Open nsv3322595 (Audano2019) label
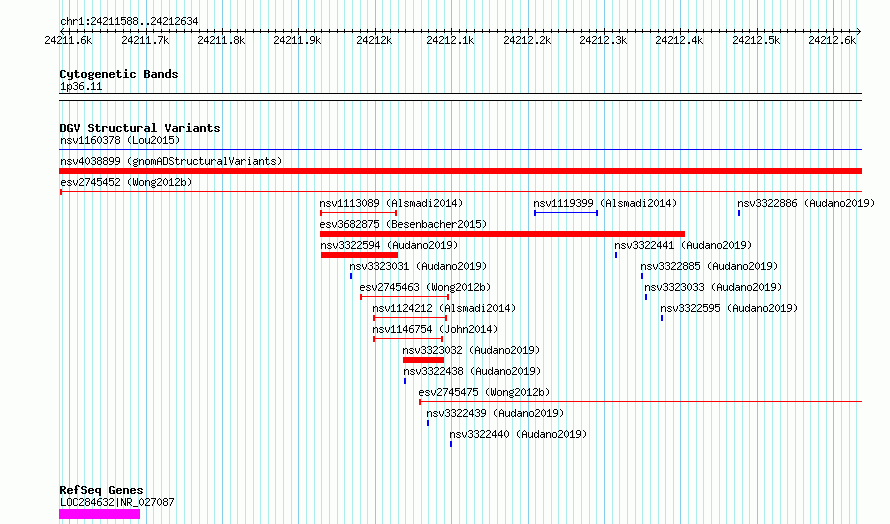 729,308
